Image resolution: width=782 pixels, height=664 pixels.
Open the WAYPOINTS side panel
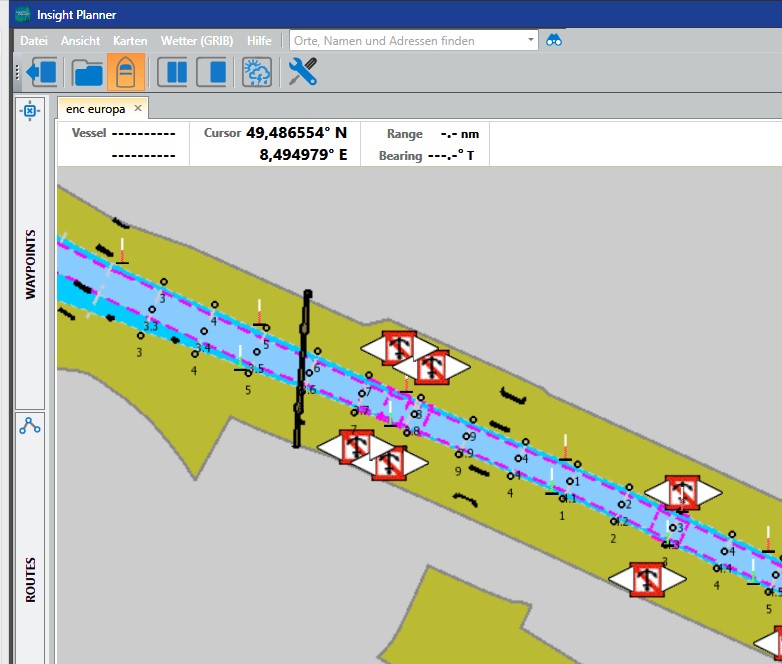pos(30,265)
